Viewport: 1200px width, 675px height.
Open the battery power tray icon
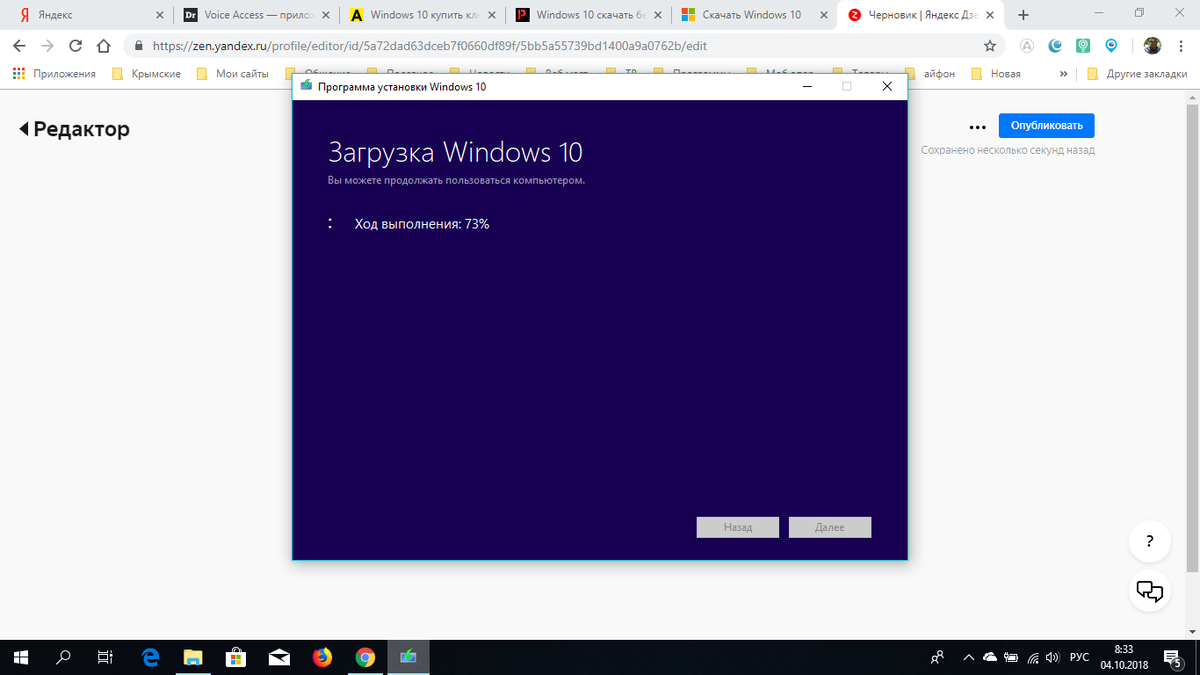coord(1011,658)
